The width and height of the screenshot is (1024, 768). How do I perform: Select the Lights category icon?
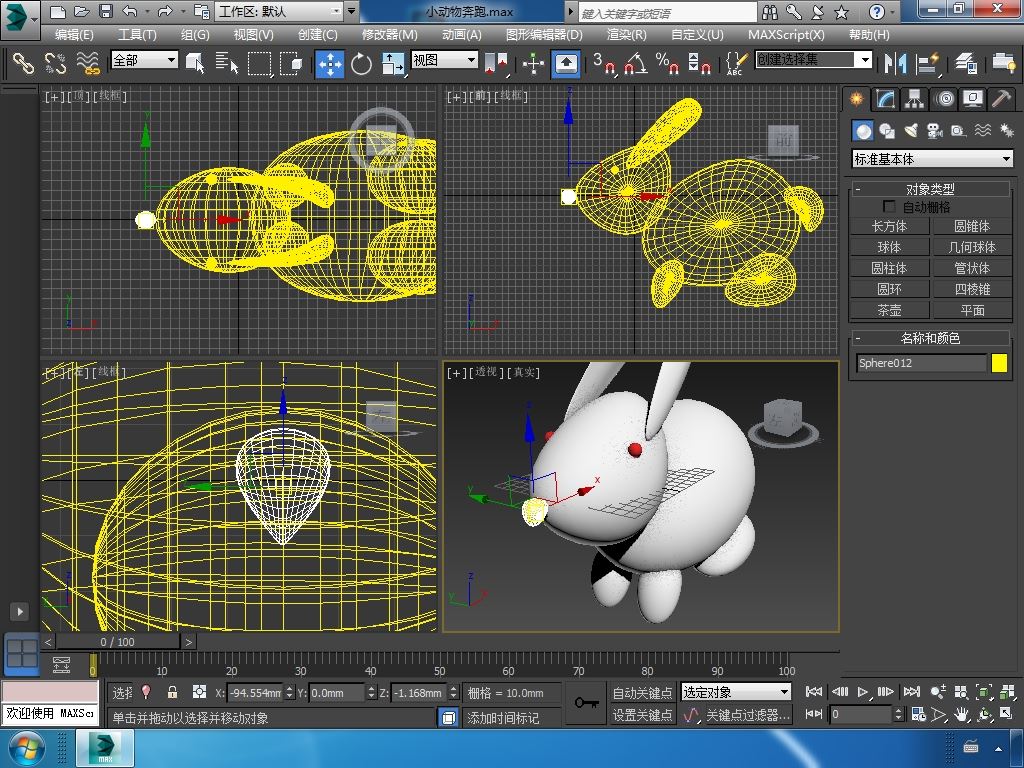[911, 131]
